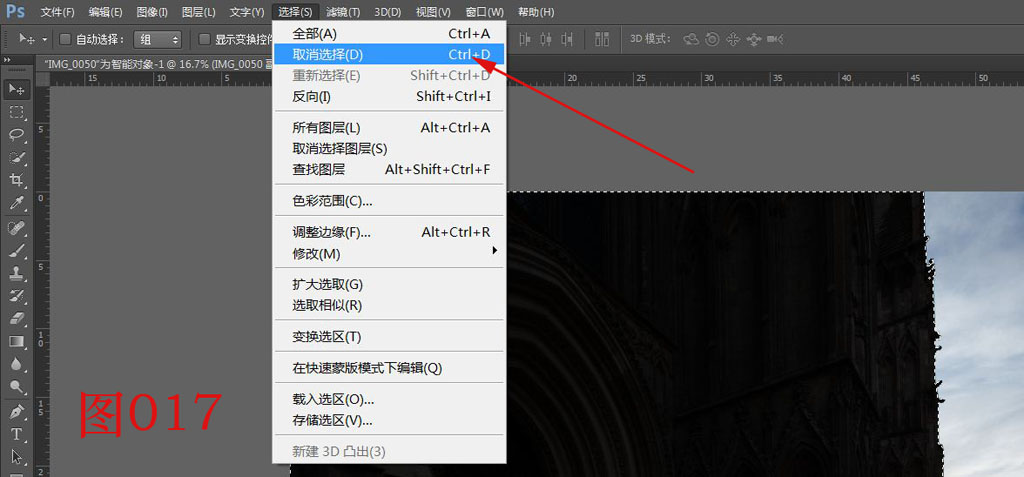Screen dimensions: 1024x477
Task: Open the 组 auto-select dropdown
Action: 157,39
